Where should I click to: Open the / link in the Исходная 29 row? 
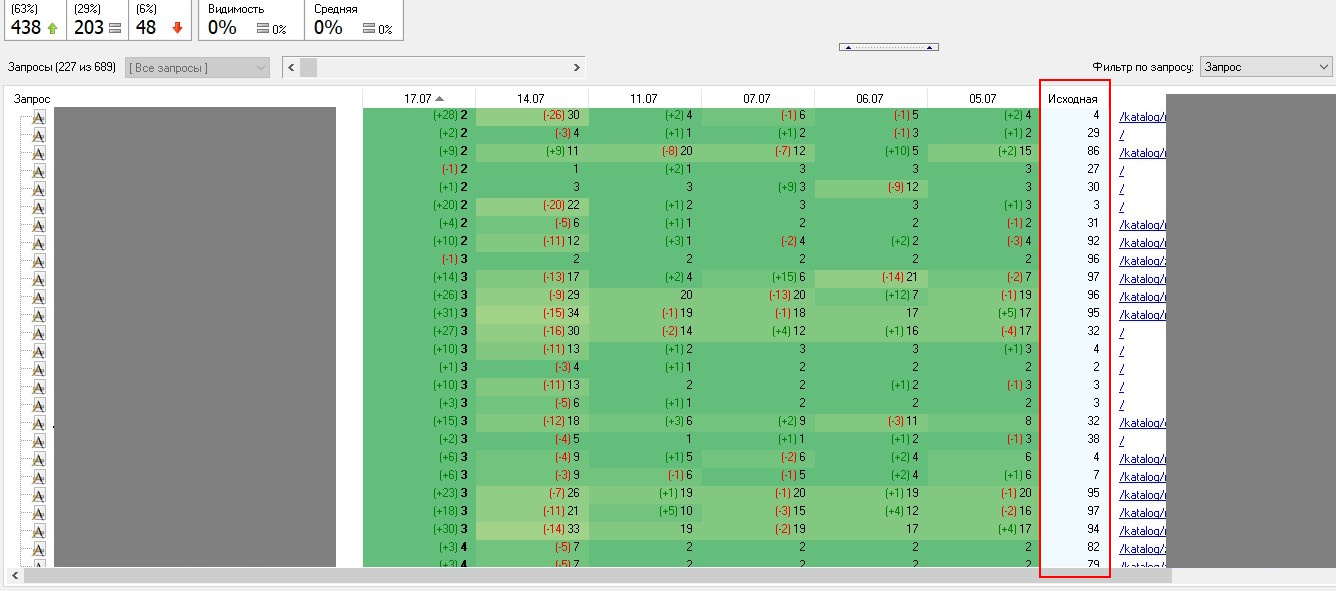click(1123, 134)
